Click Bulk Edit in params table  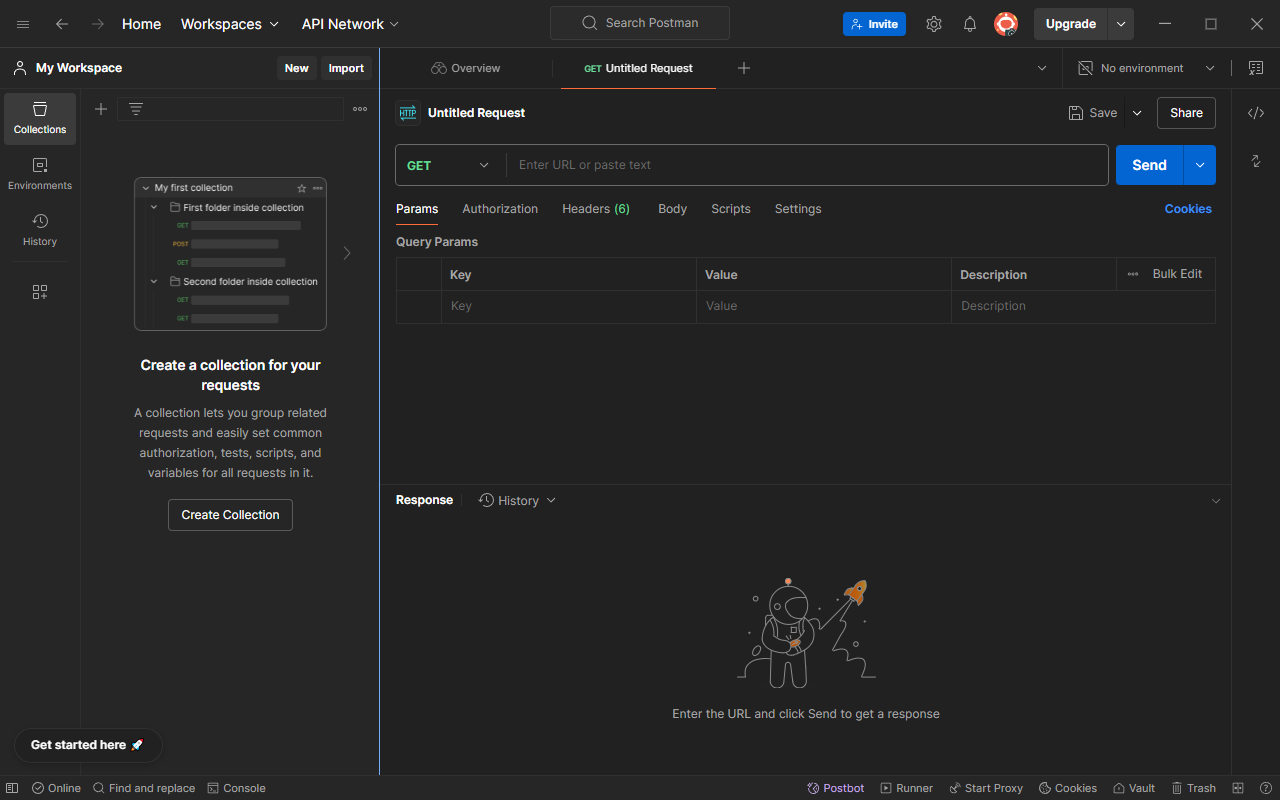click(x=1177, y=274)
